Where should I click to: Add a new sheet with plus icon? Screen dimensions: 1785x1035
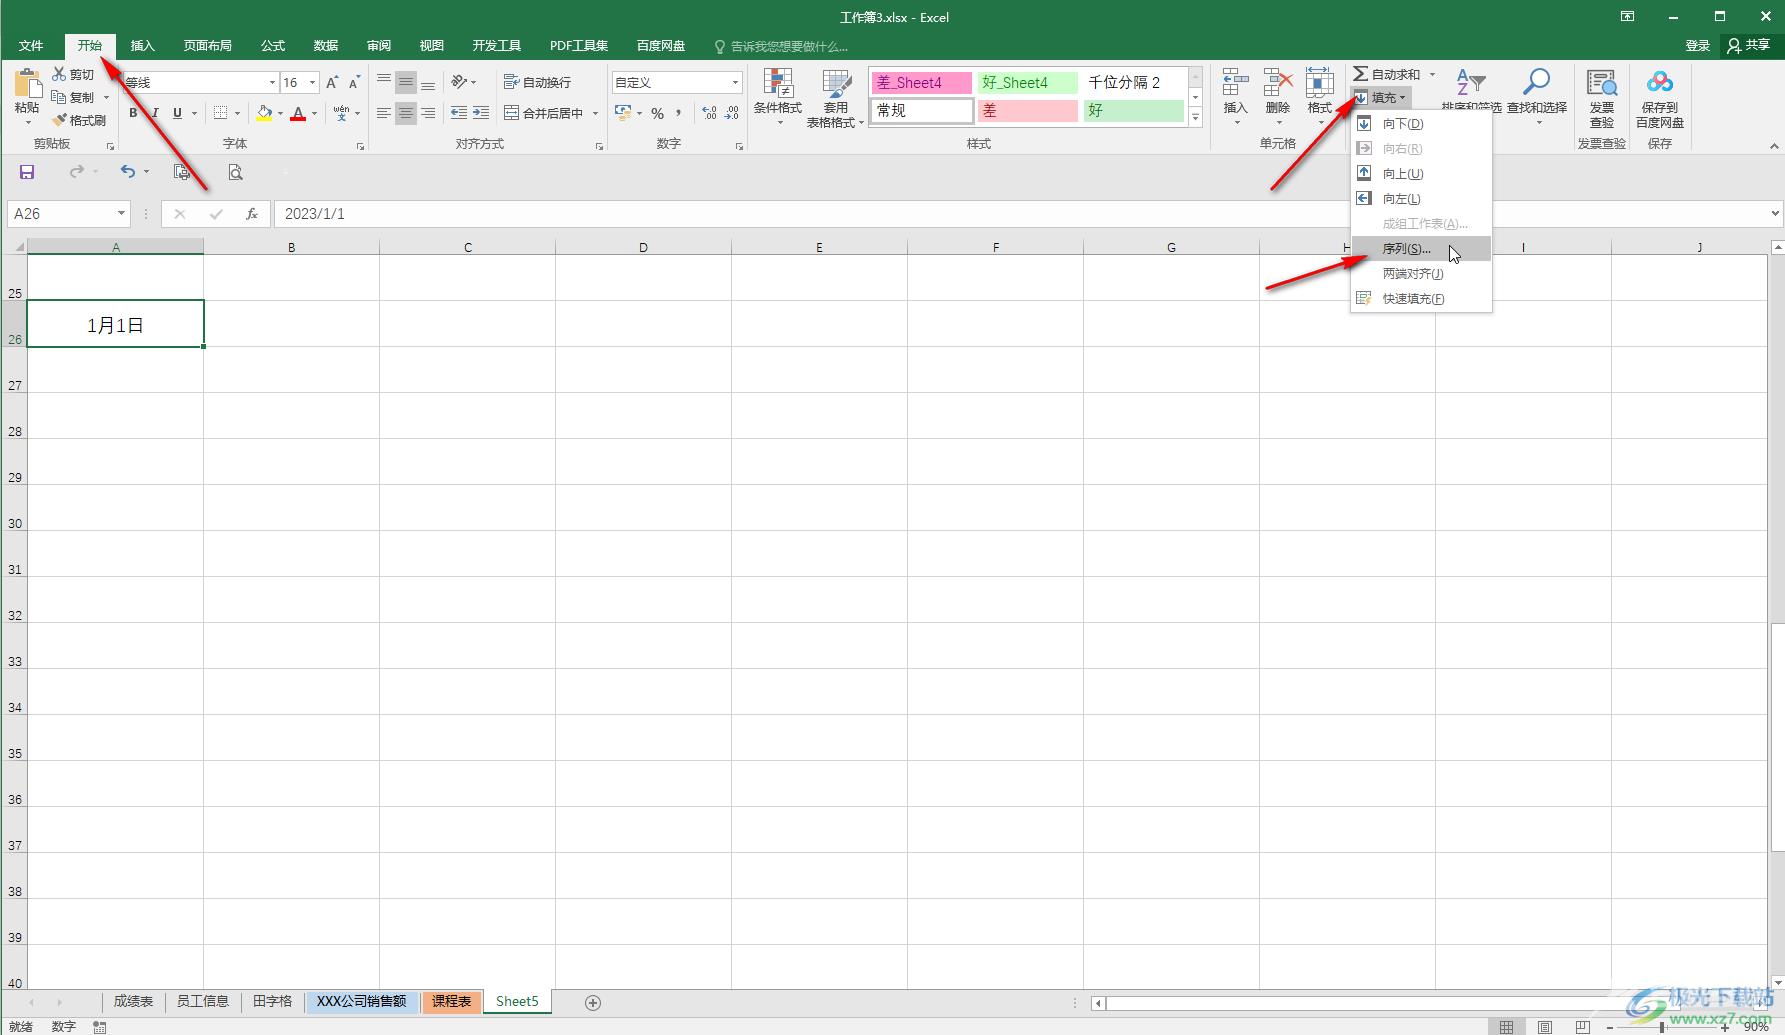coord(592,1002)
